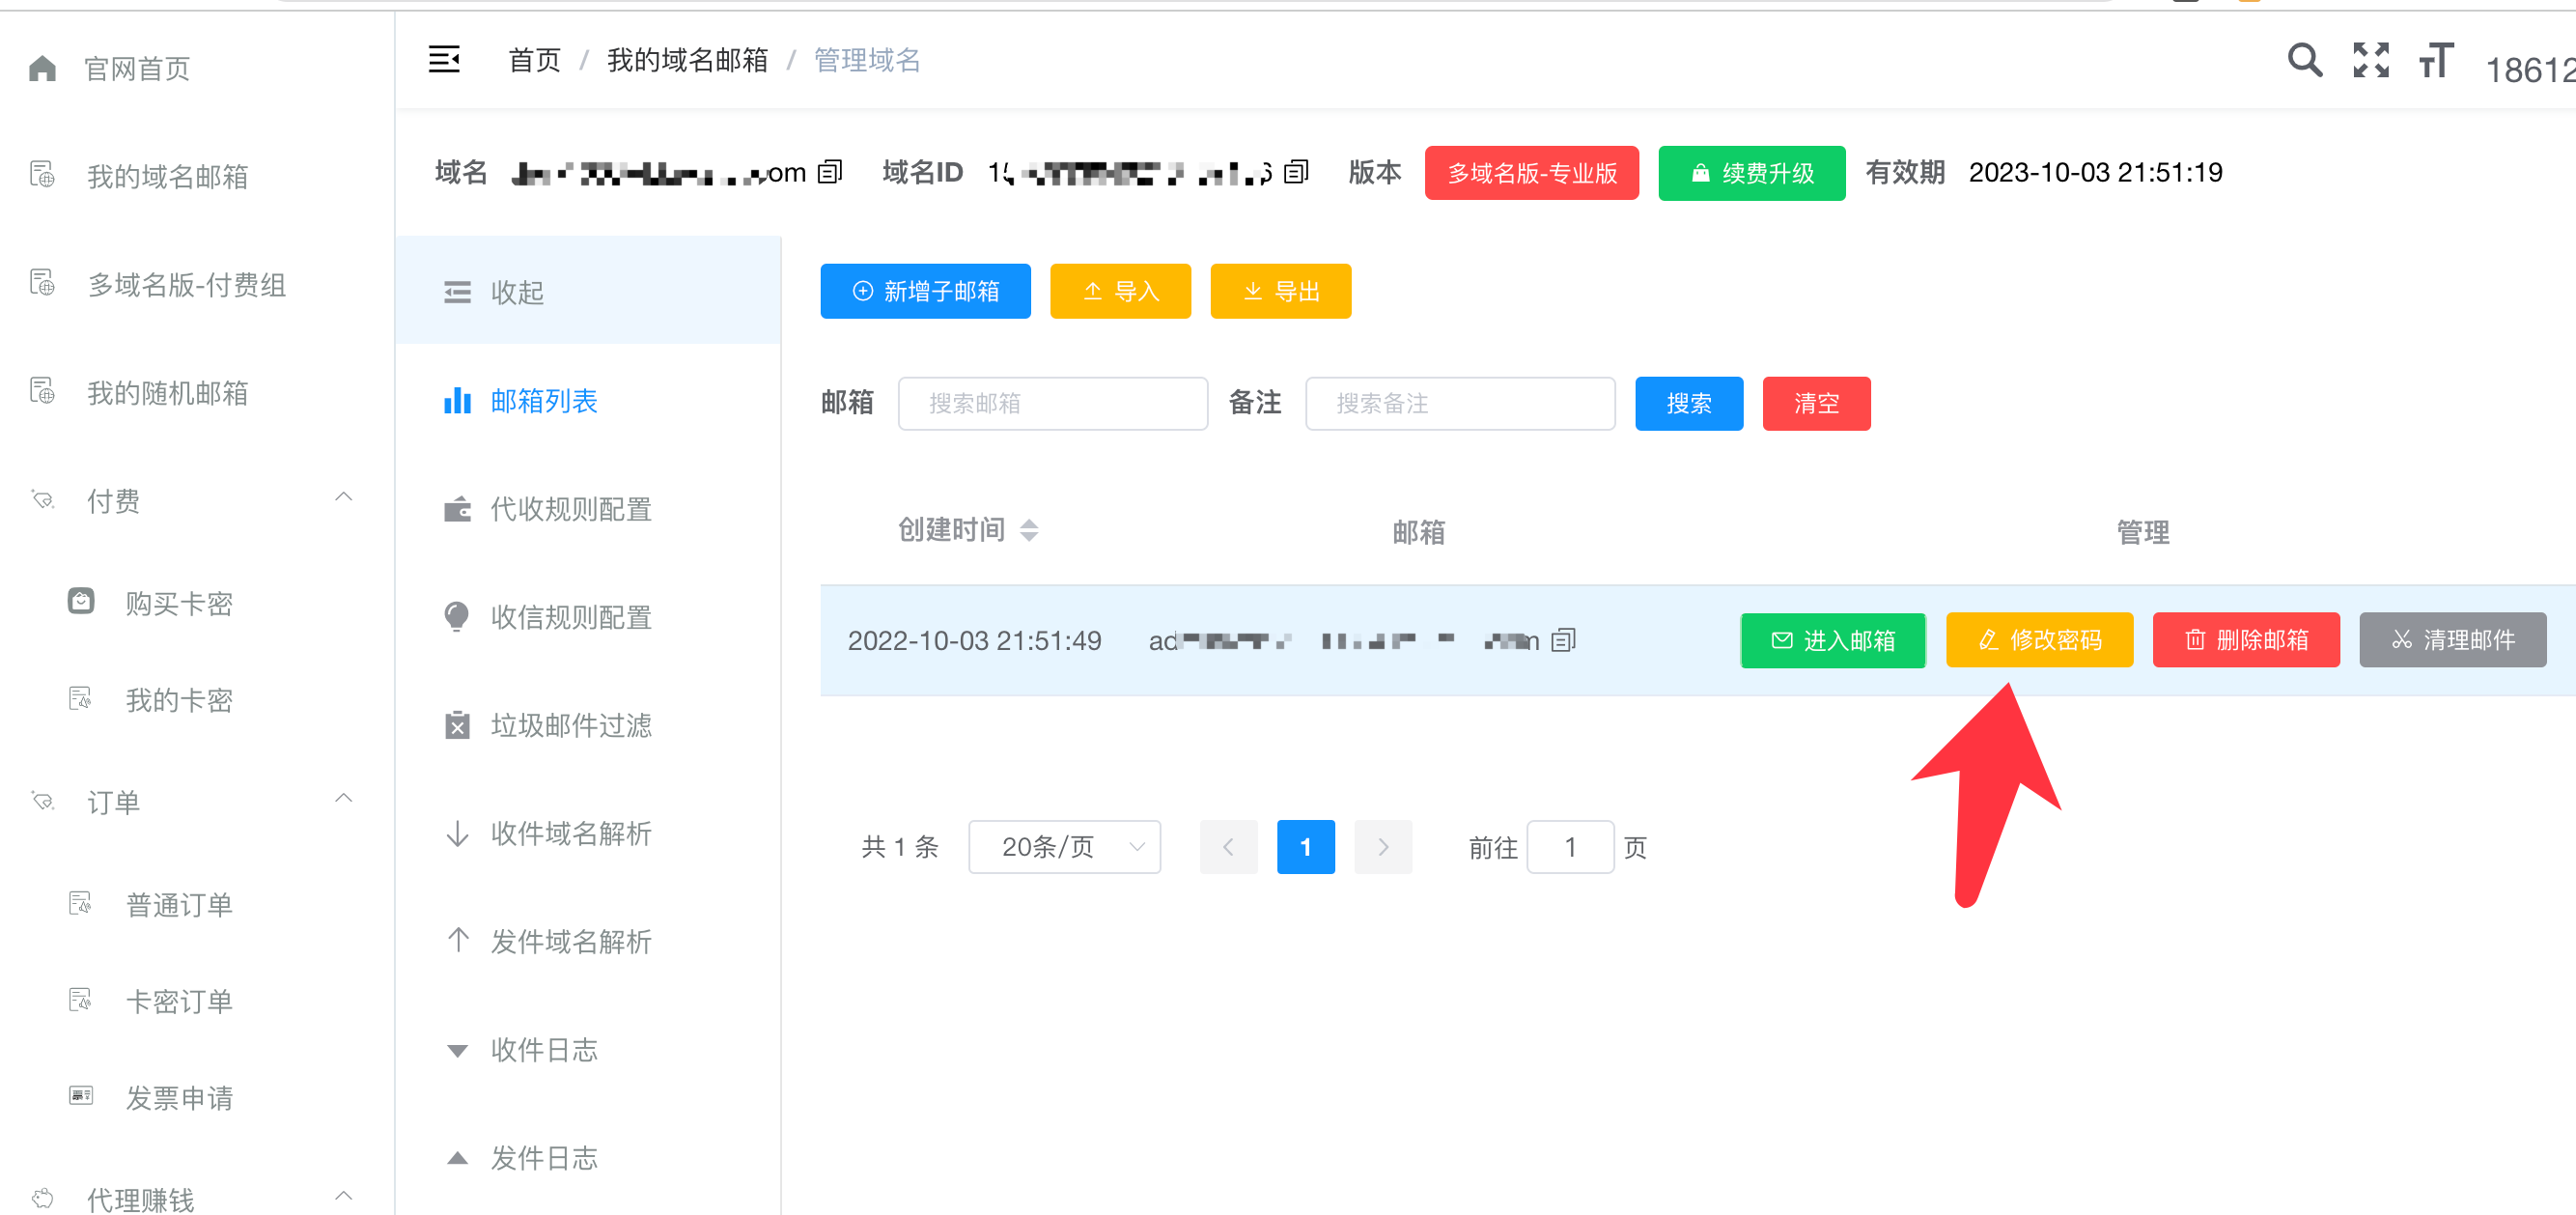Go to next page arrow

[x=1383, y=847]
